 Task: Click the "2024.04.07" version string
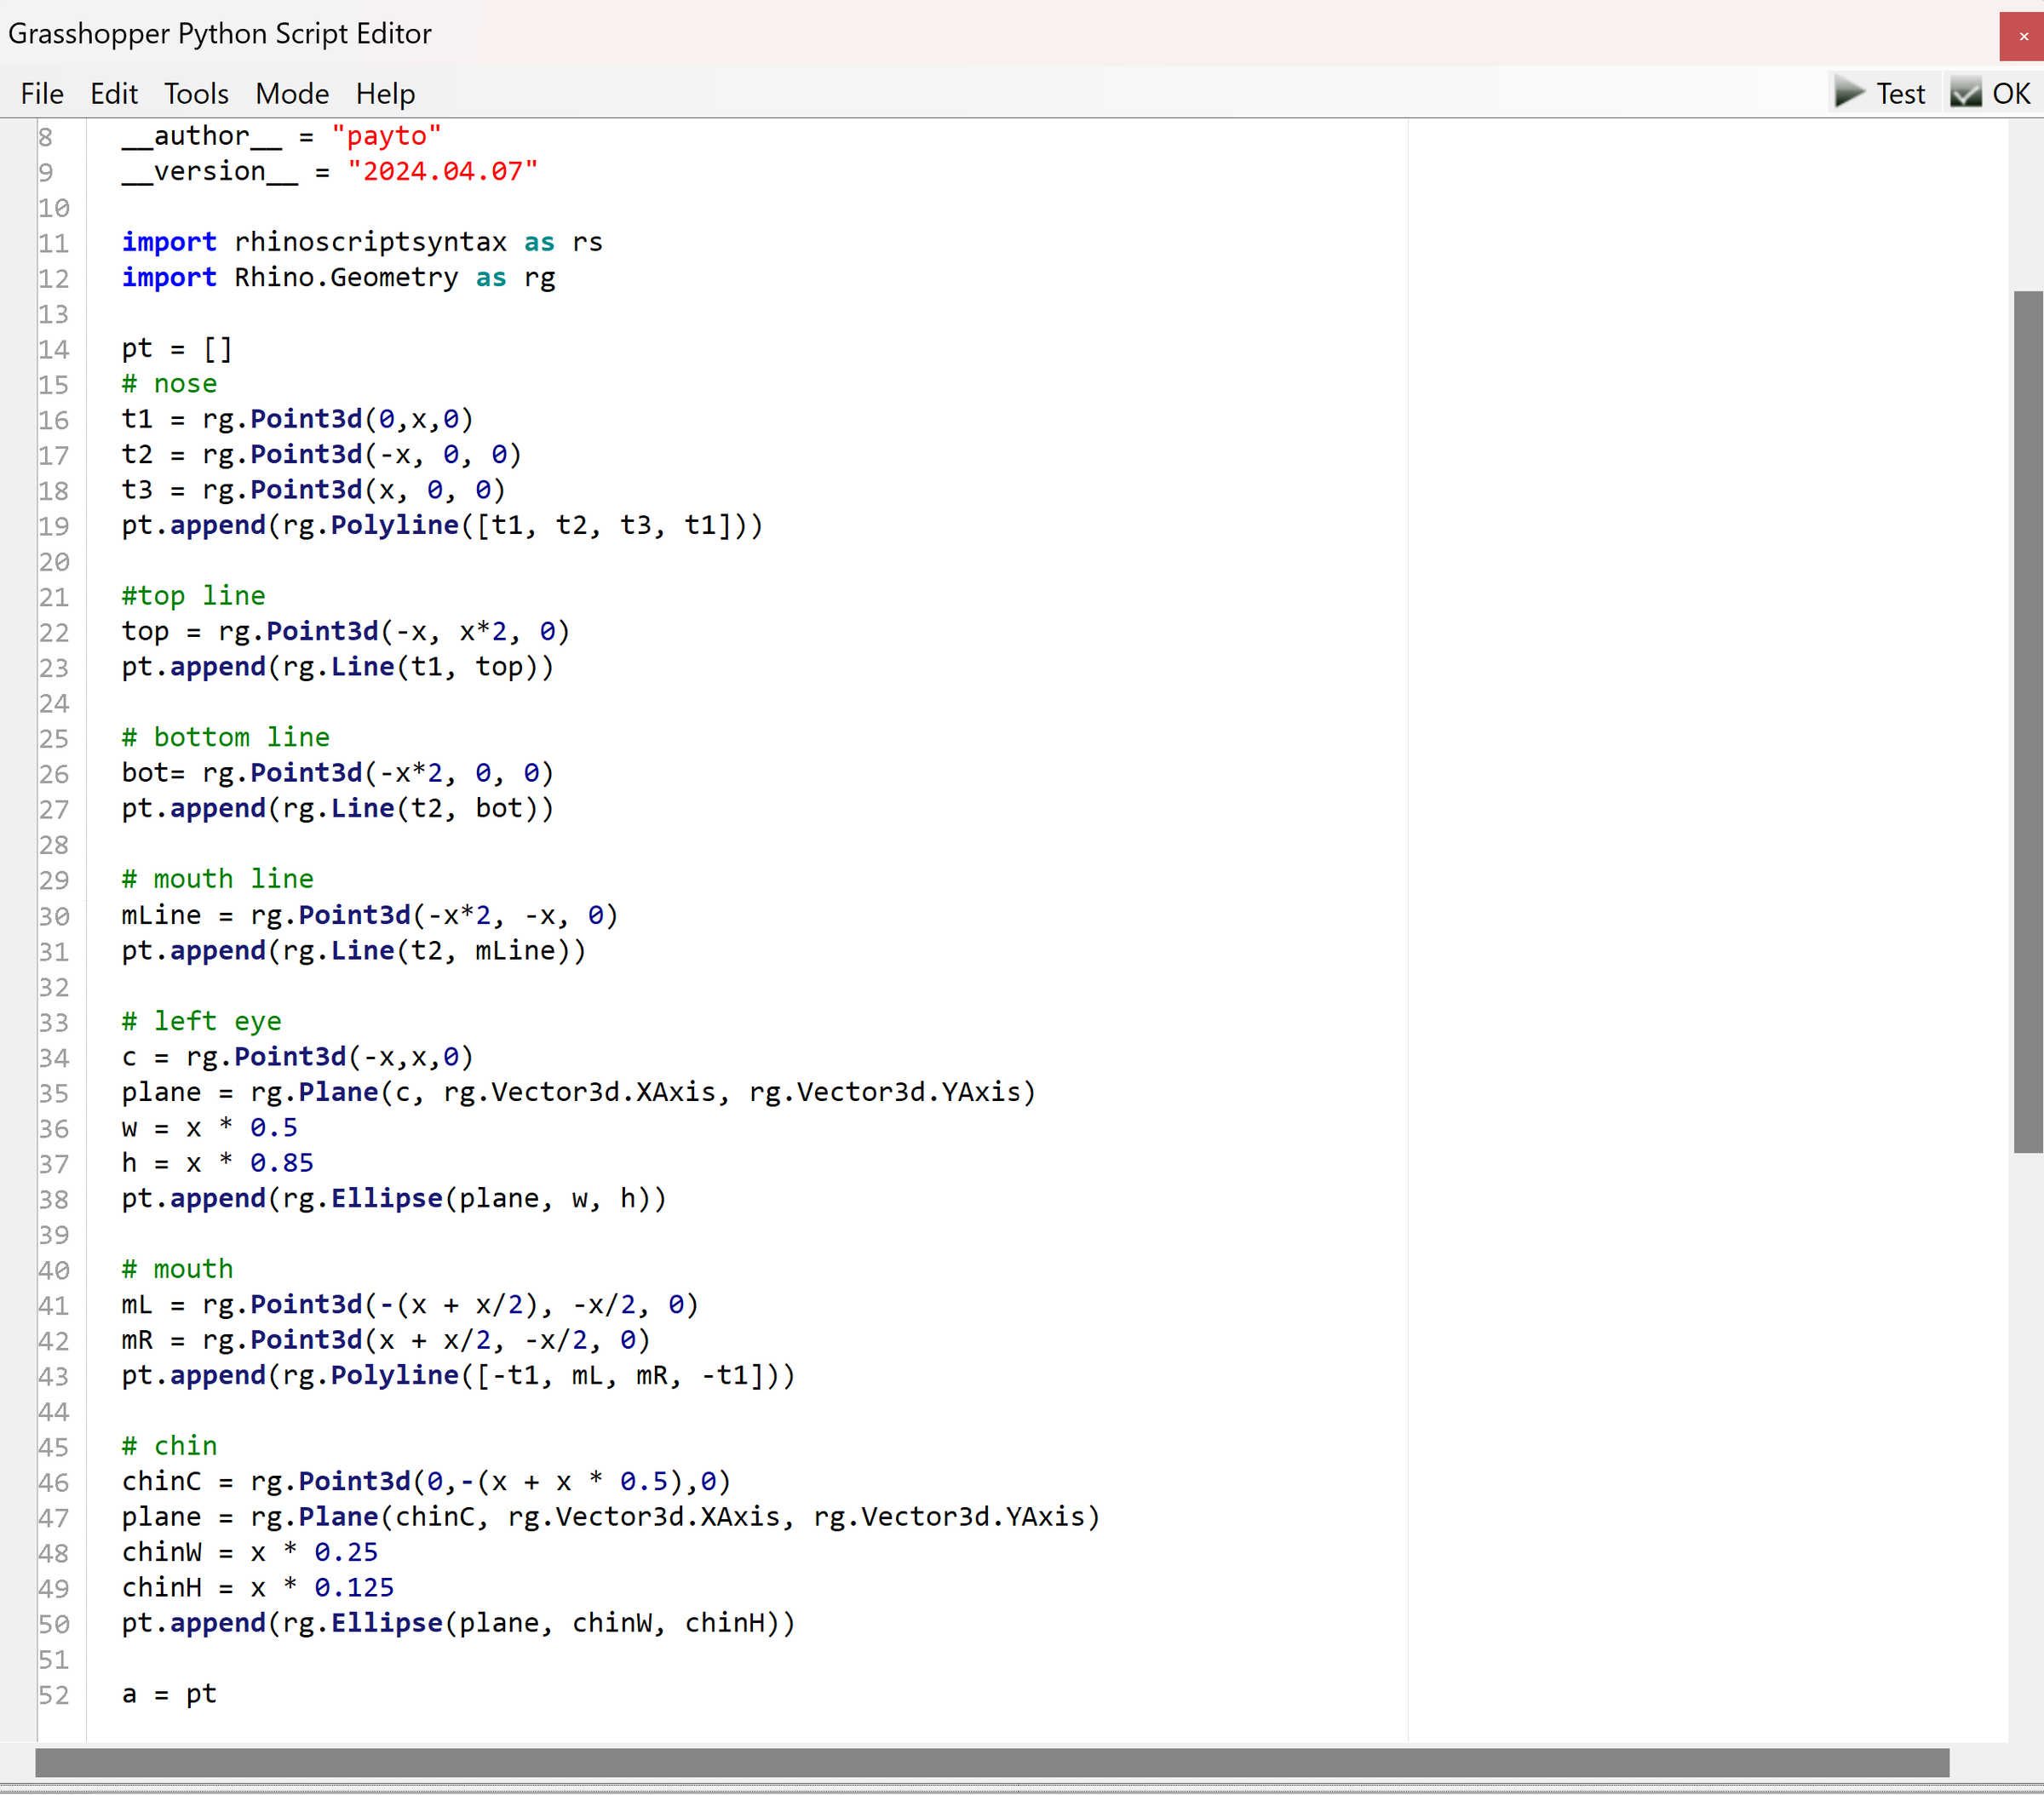pos(442,171)
